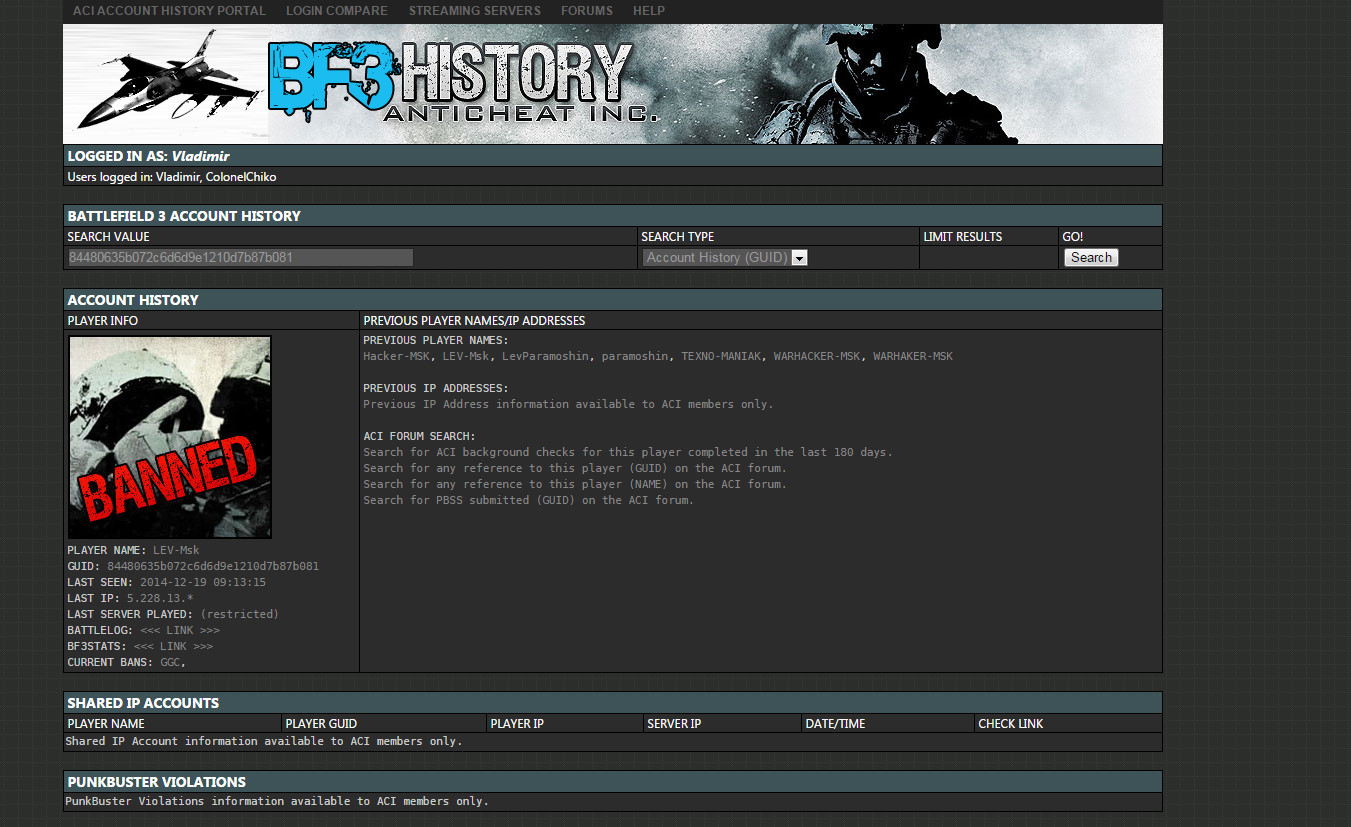
Task: Open the BF3STATS profile link
Action: click(x=173, y=647)
